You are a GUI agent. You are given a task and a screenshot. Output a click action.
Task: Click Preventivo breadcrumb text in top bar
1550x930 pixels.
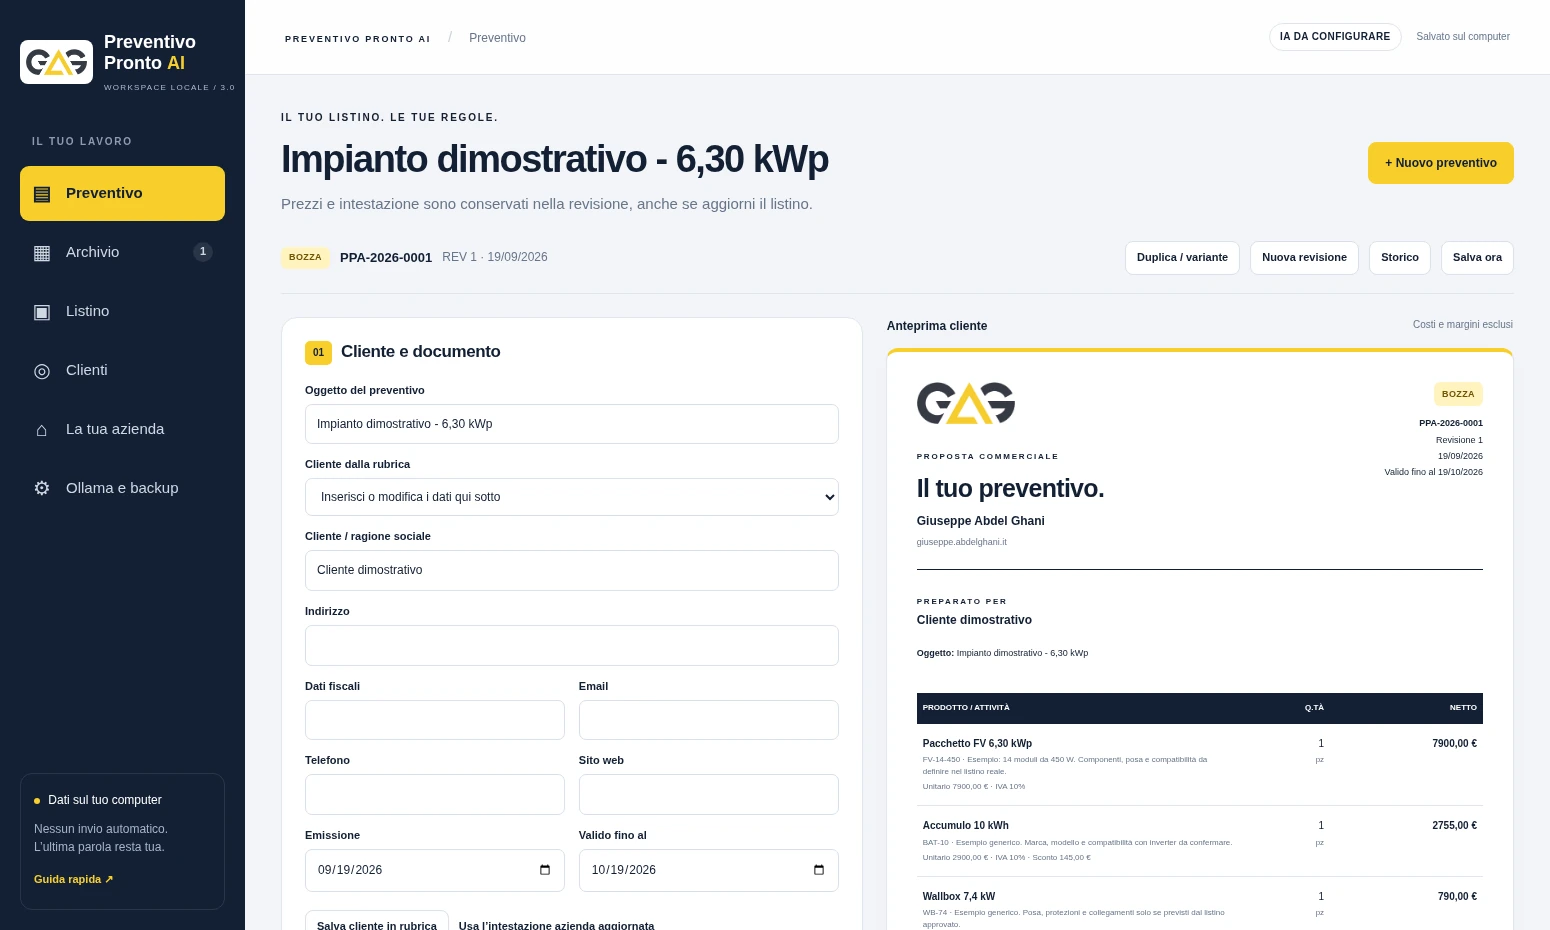(497, 38)
